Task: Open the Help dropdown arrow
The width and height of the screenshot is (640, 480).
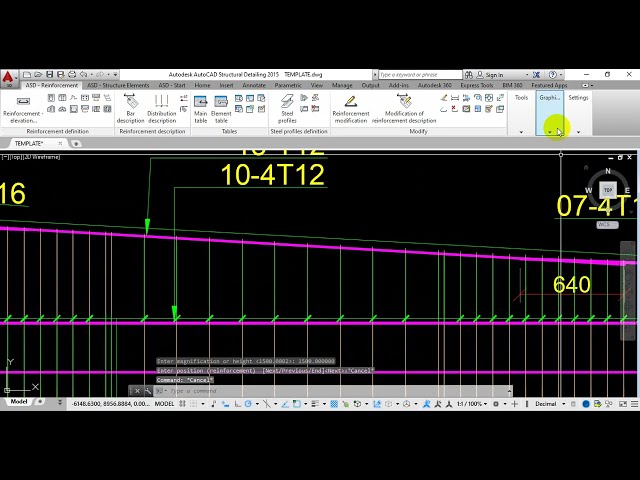Action: tap(561, 75)
